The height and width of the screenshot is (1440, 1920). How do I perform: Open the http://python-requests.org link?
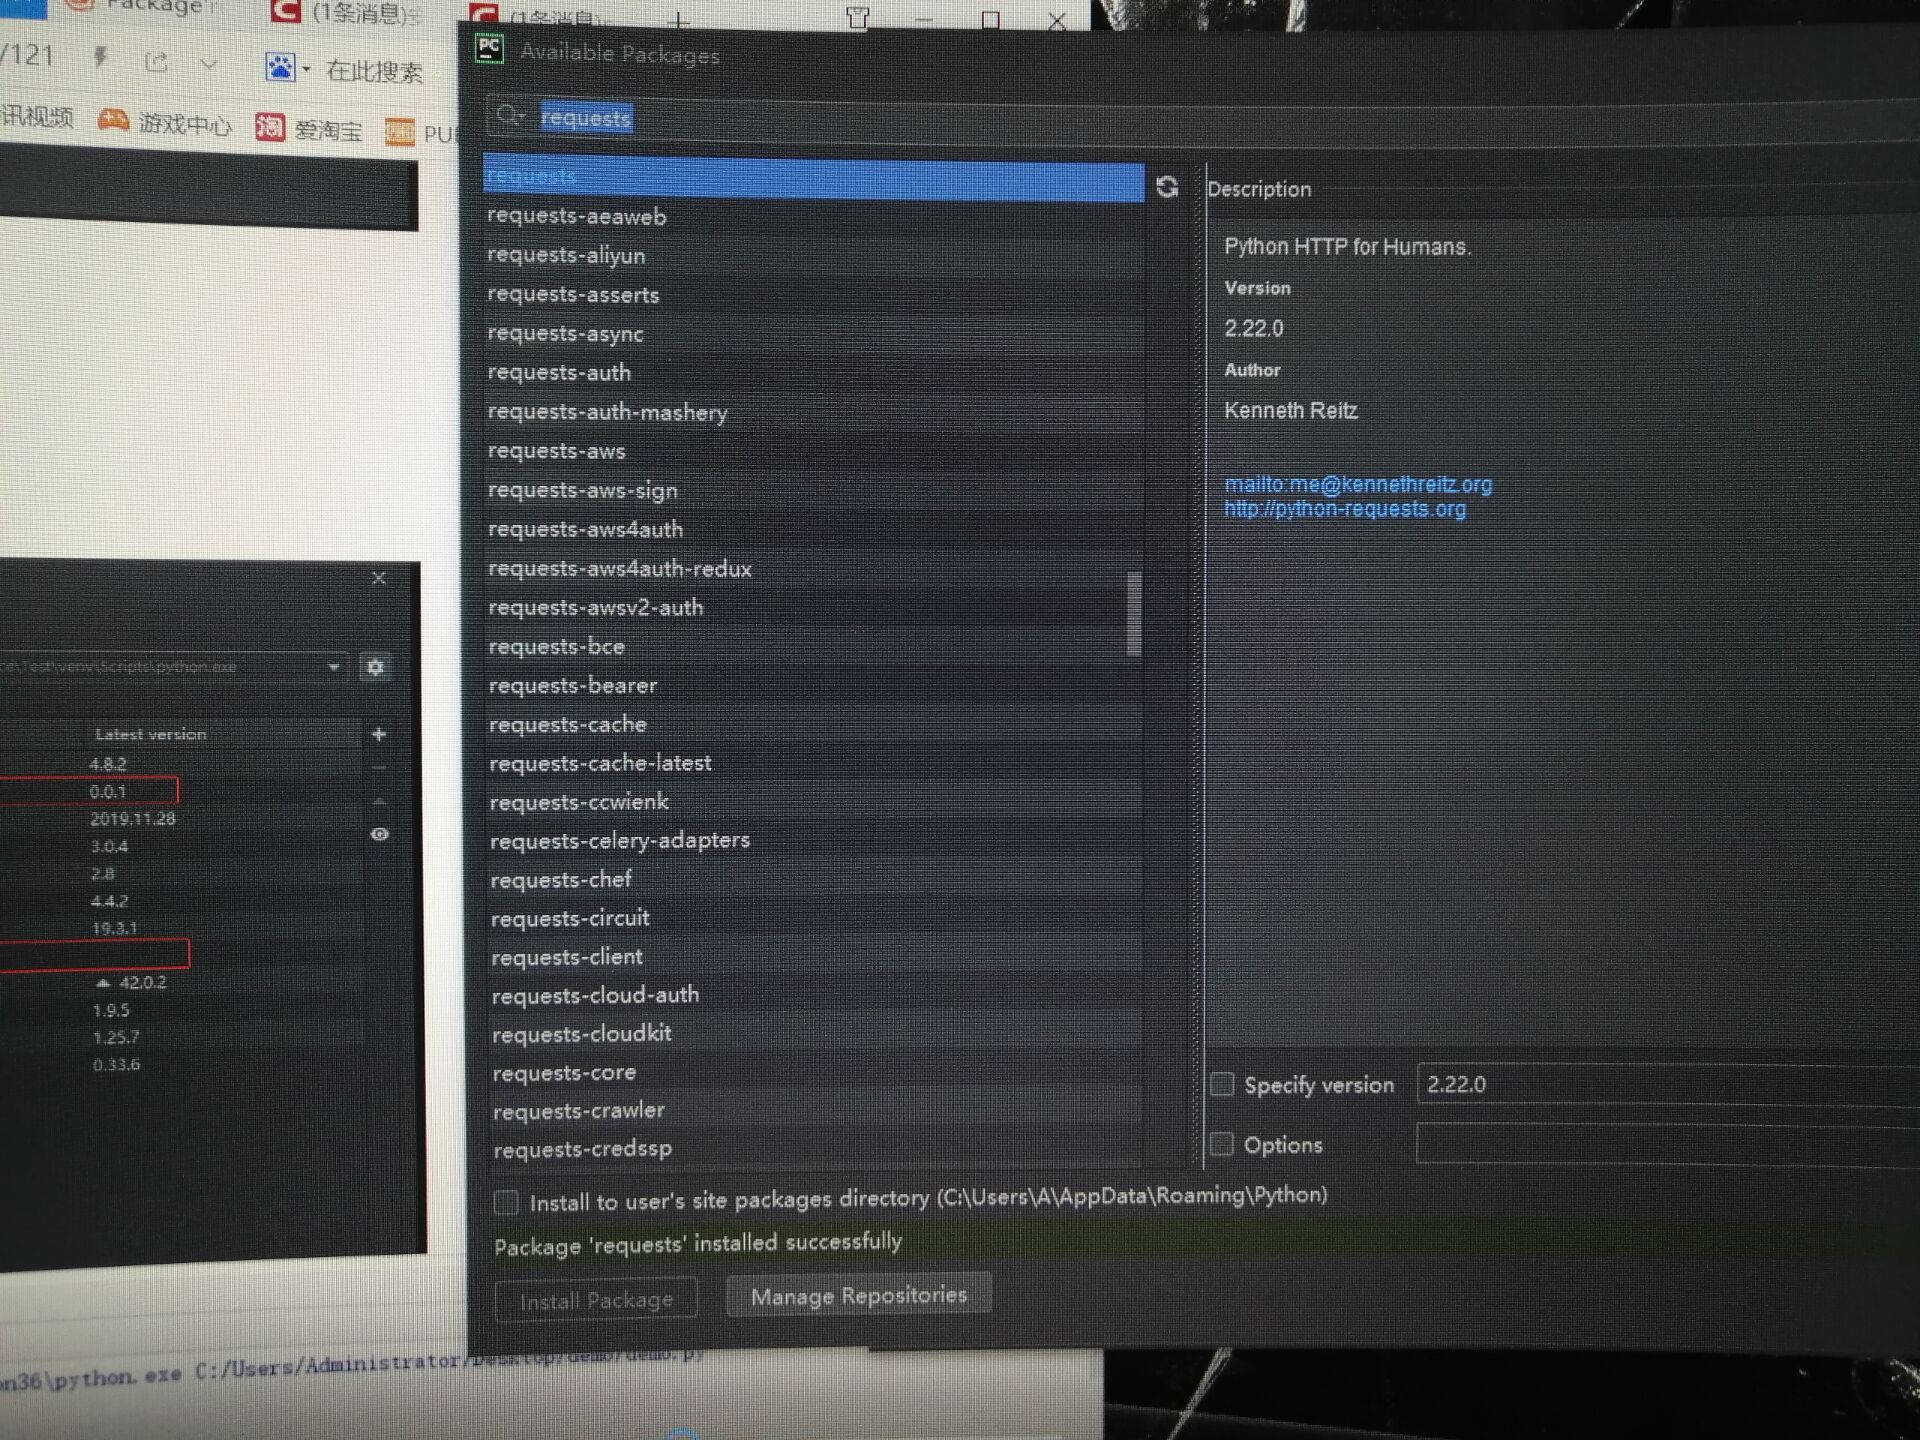tap(1345, 509)
